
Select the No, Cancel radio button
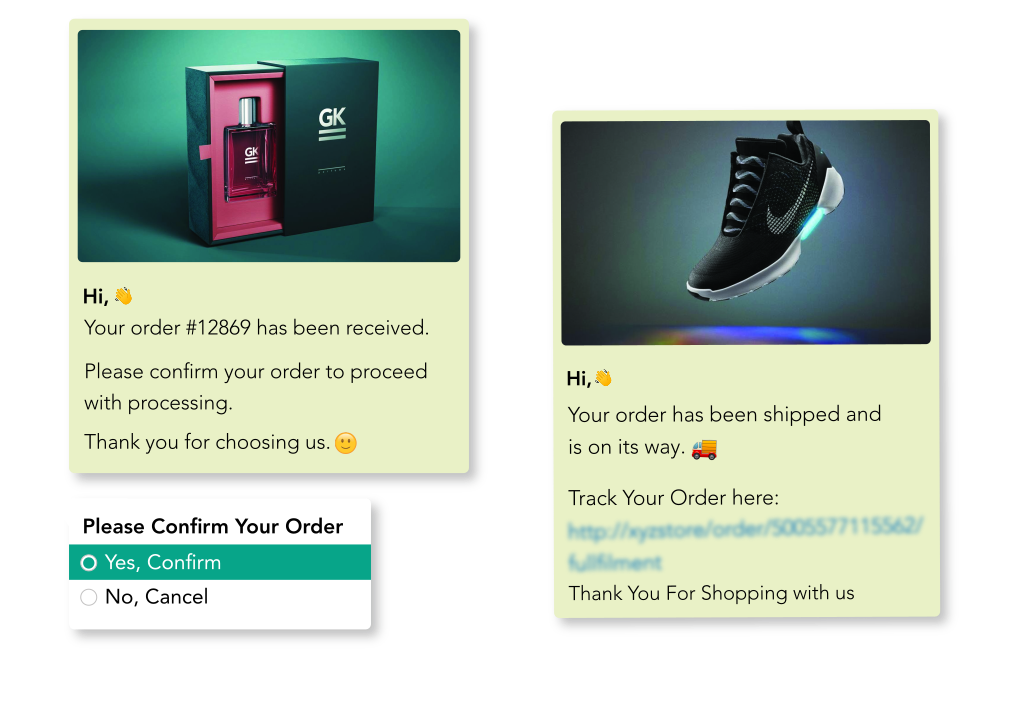(88, 597)
